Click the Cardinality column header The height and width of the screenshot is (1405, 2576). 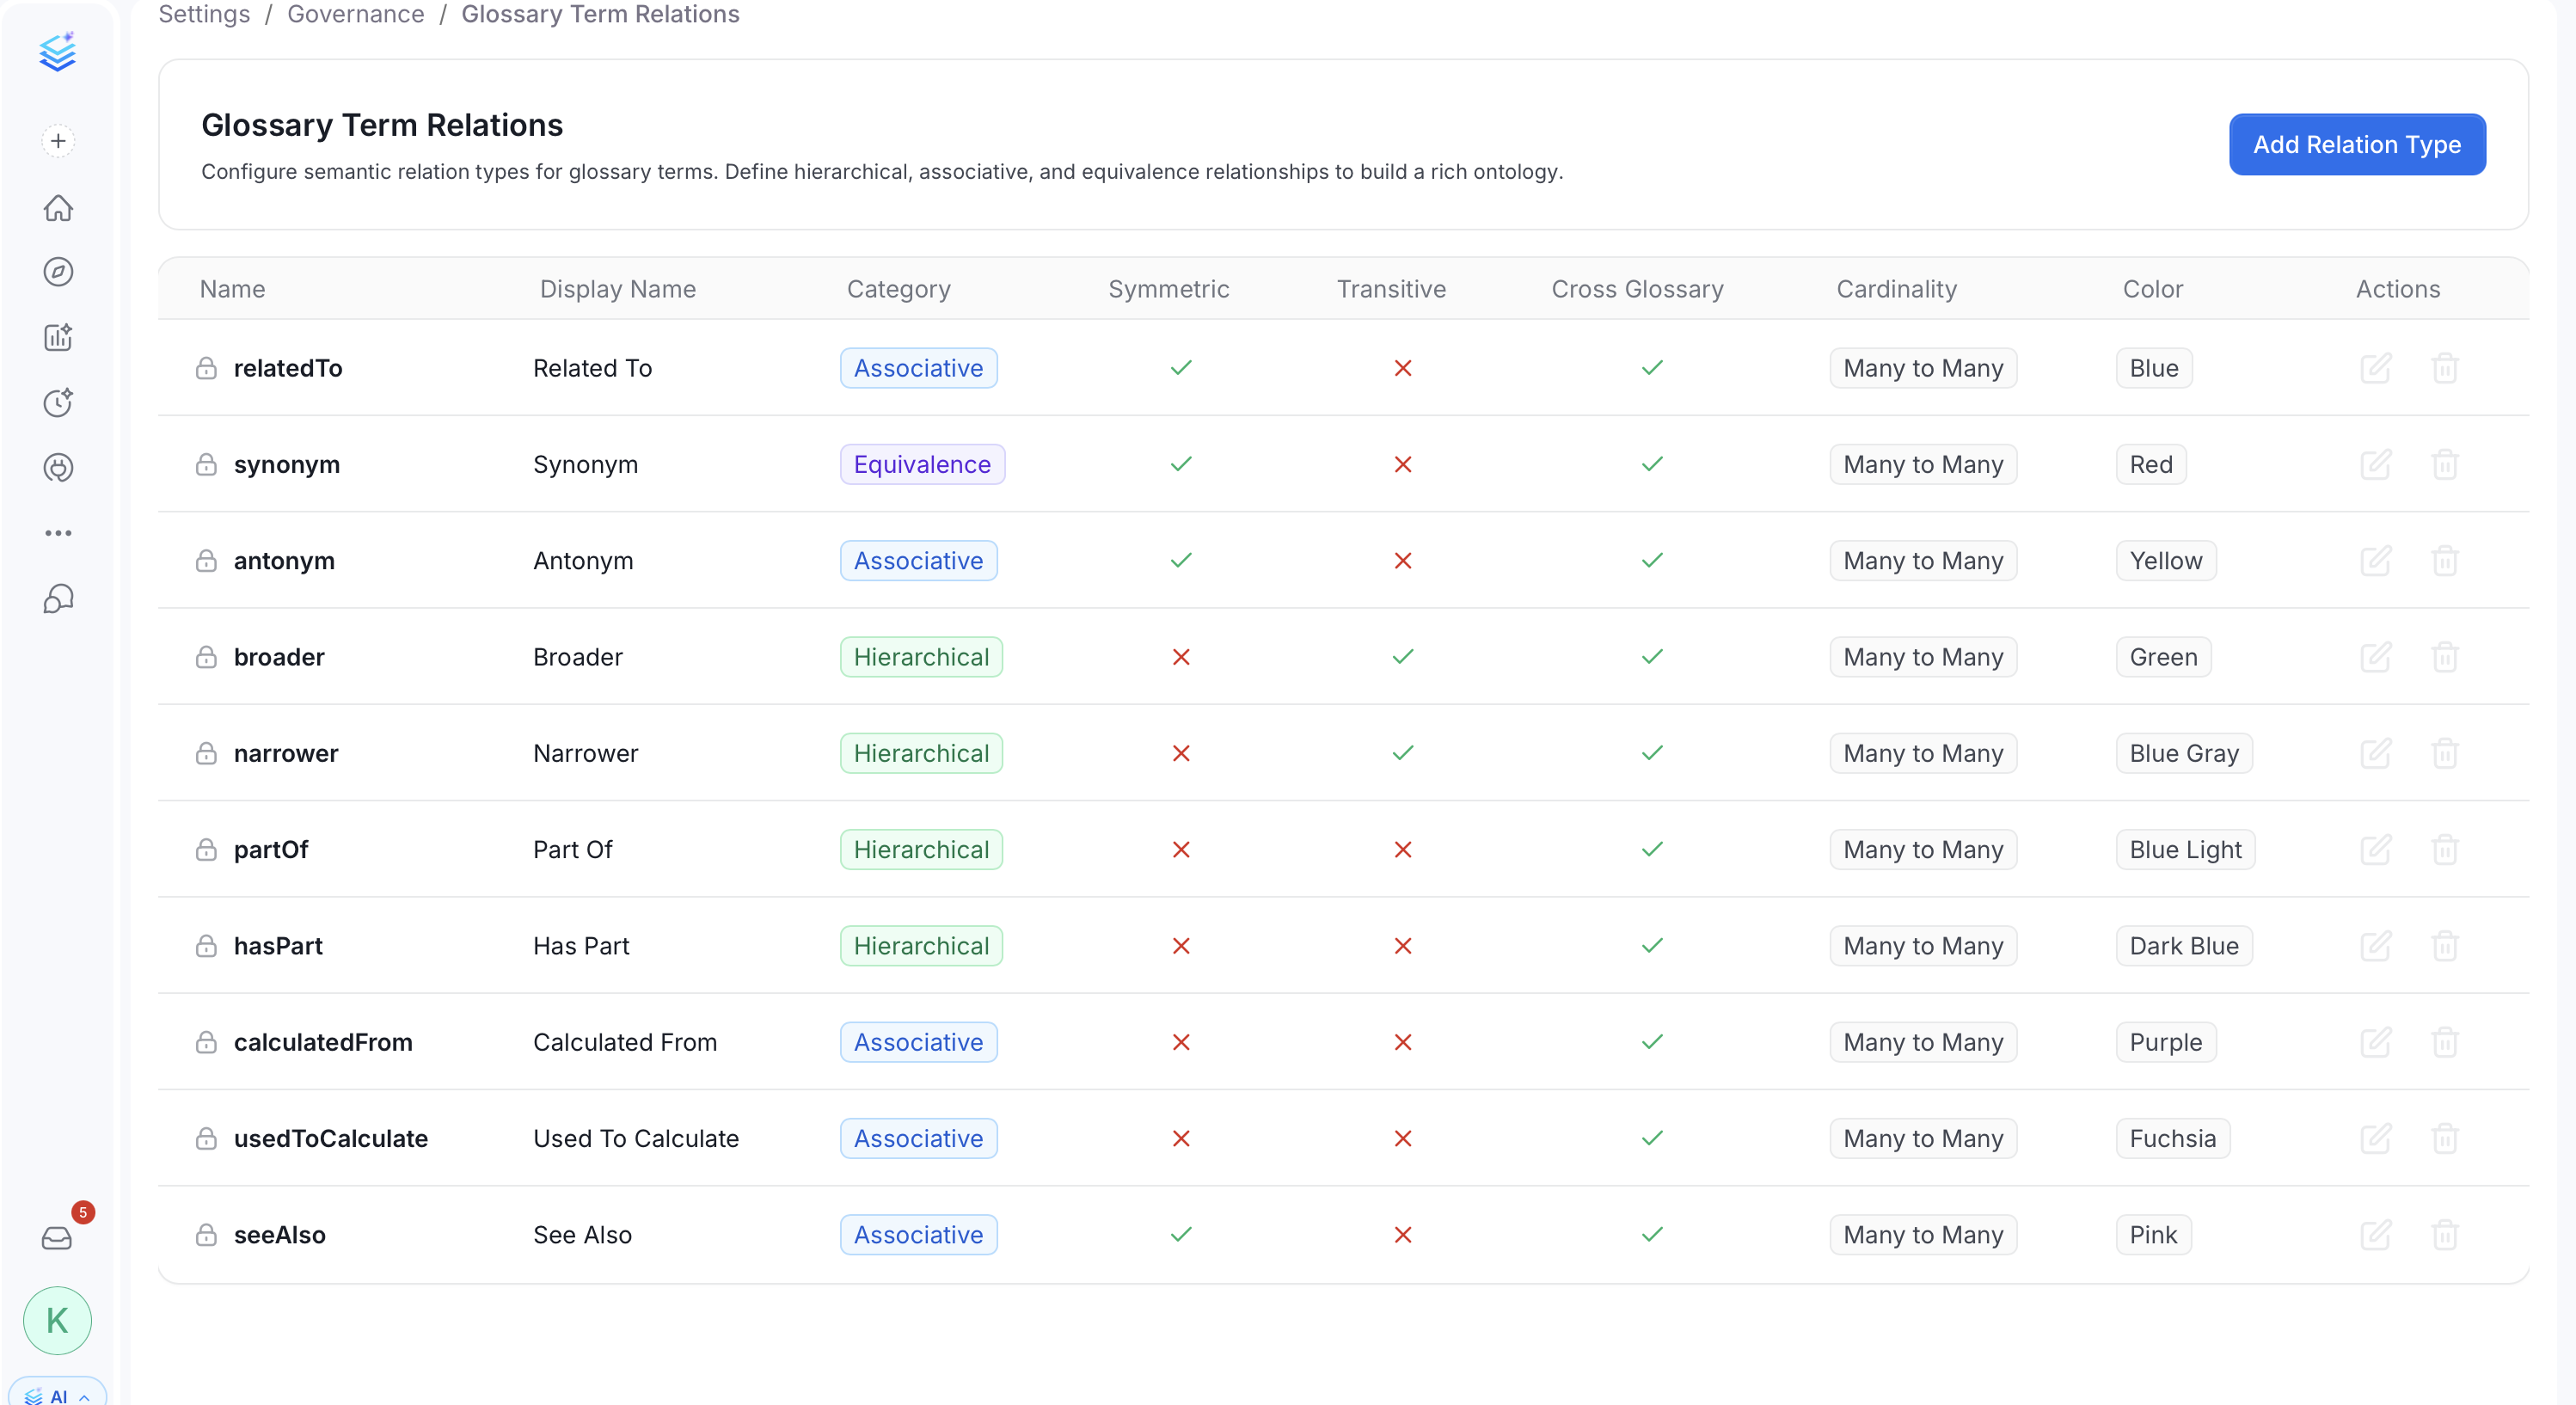click(x=1896, y=289)
